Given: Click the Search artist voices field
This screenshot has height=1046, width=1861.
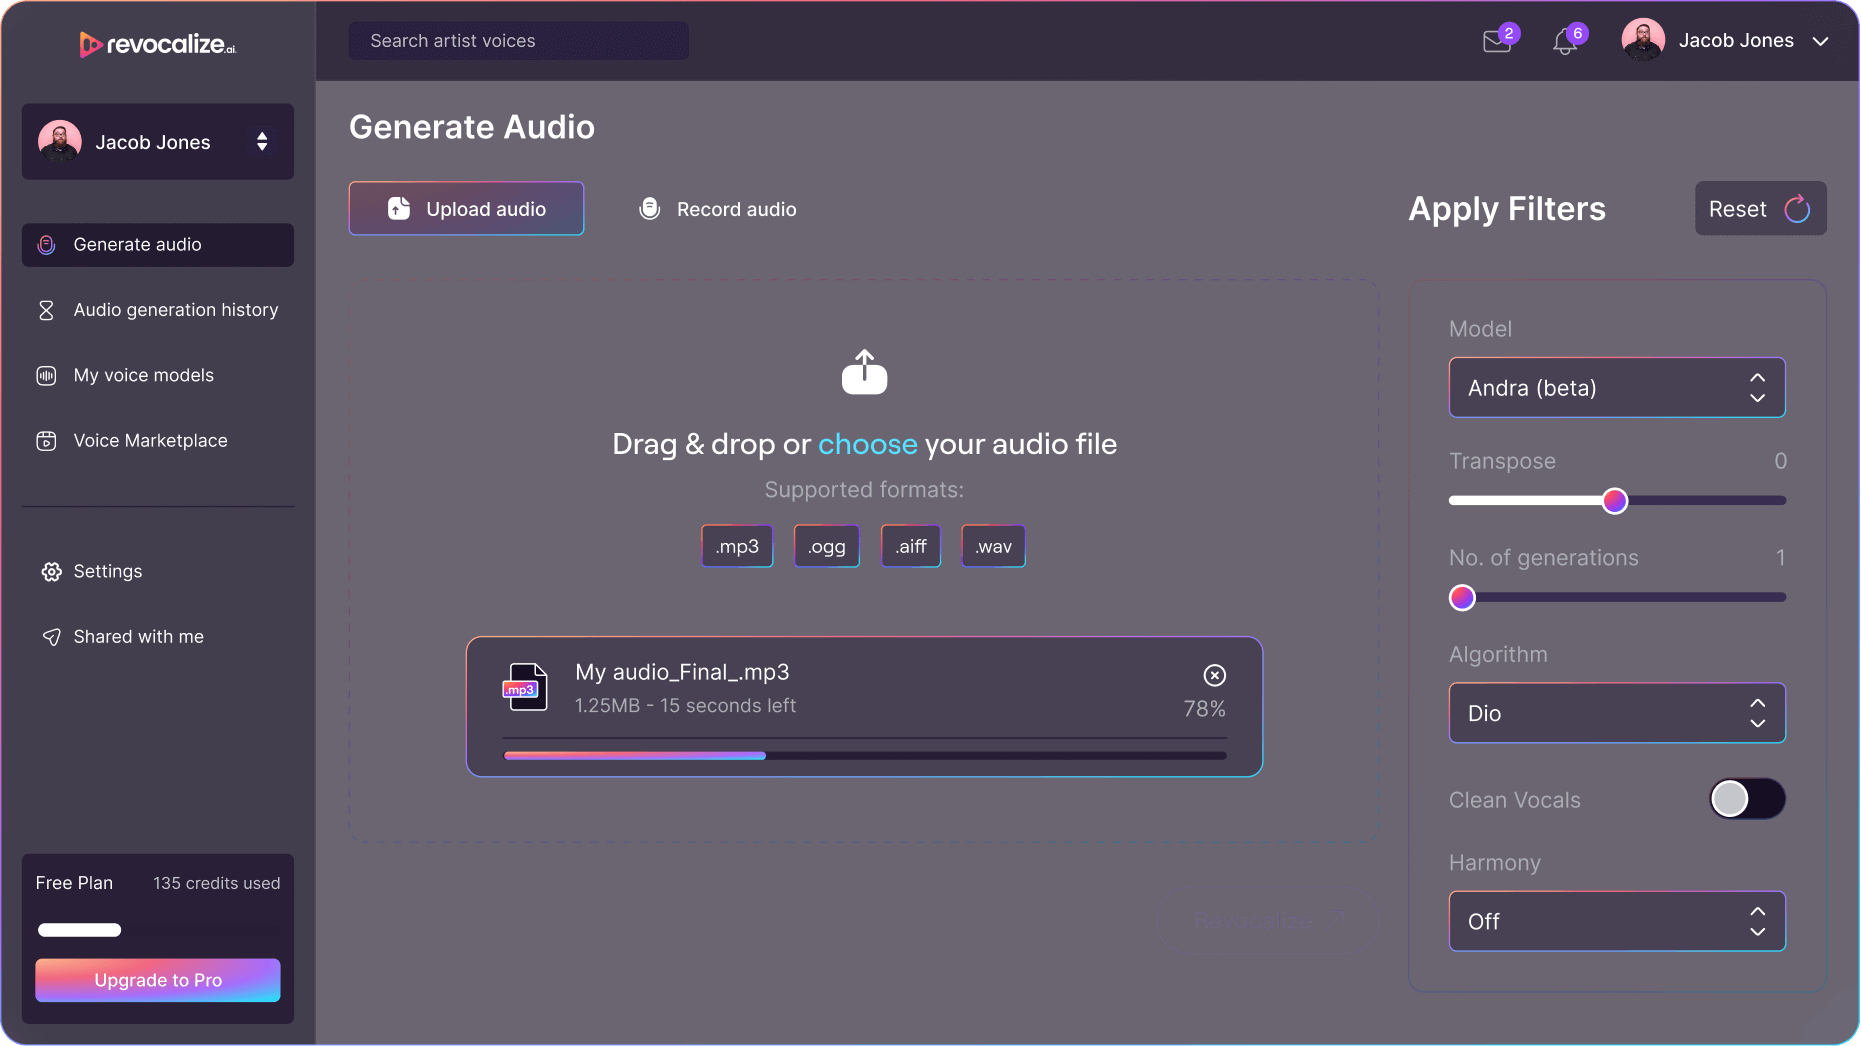Looking at the screenshot, I should tap(518, 40).
